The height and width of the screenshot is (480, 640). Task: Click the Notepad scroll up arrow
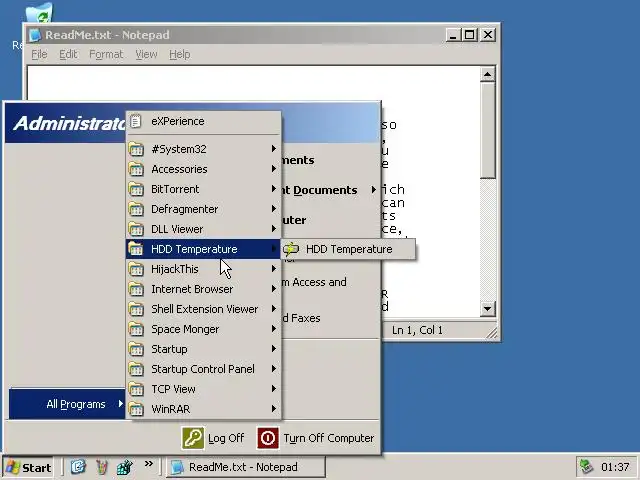click(487, 74)
